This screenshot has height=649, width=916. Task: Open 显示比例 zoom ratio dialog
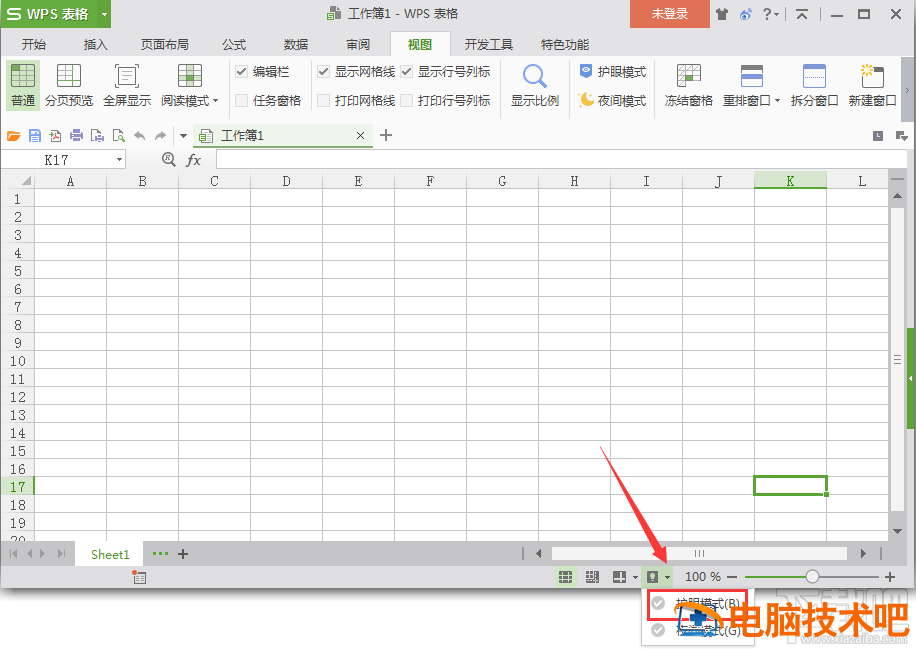(x=535, y=85)
